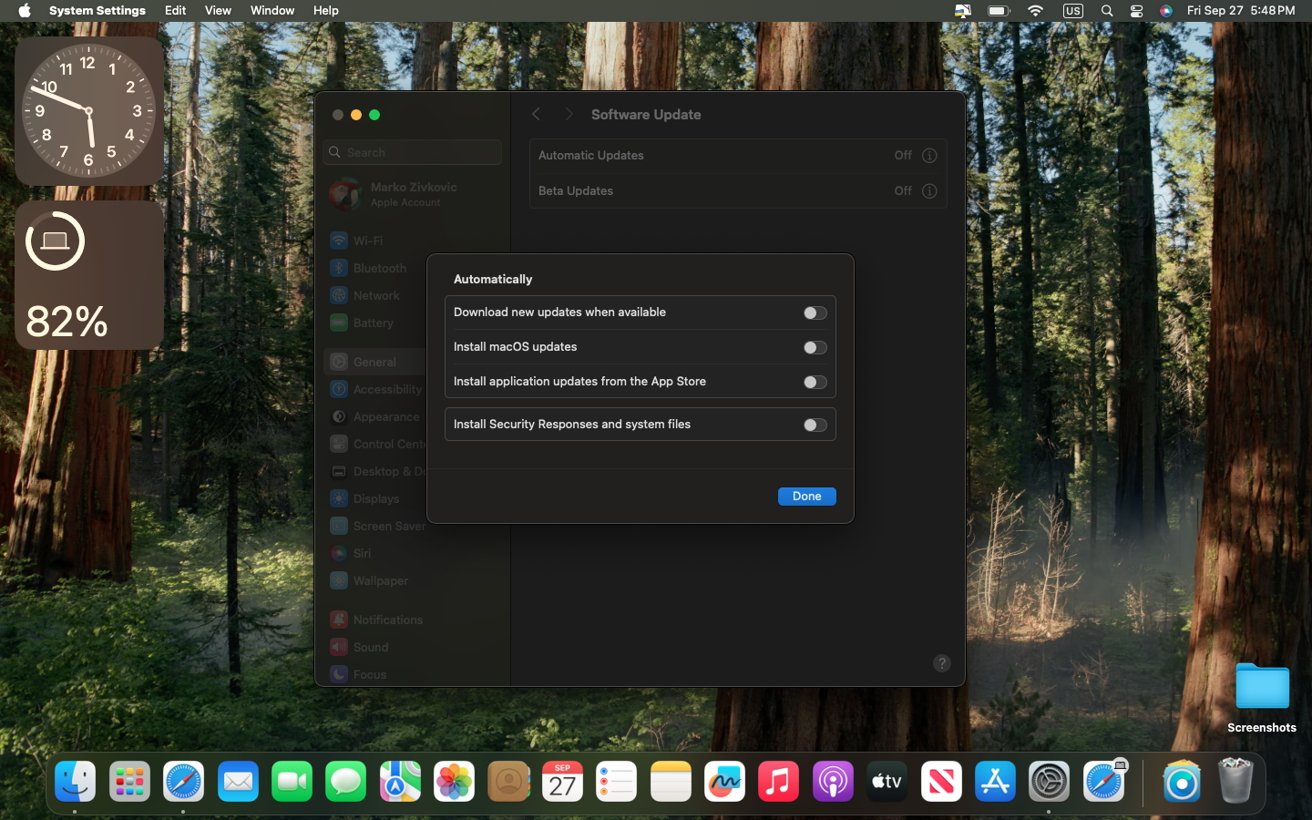Viewport: 1312px width, 820px height.
Task: Select the Screenshots folder on desktop
Action: point(1262,698)
